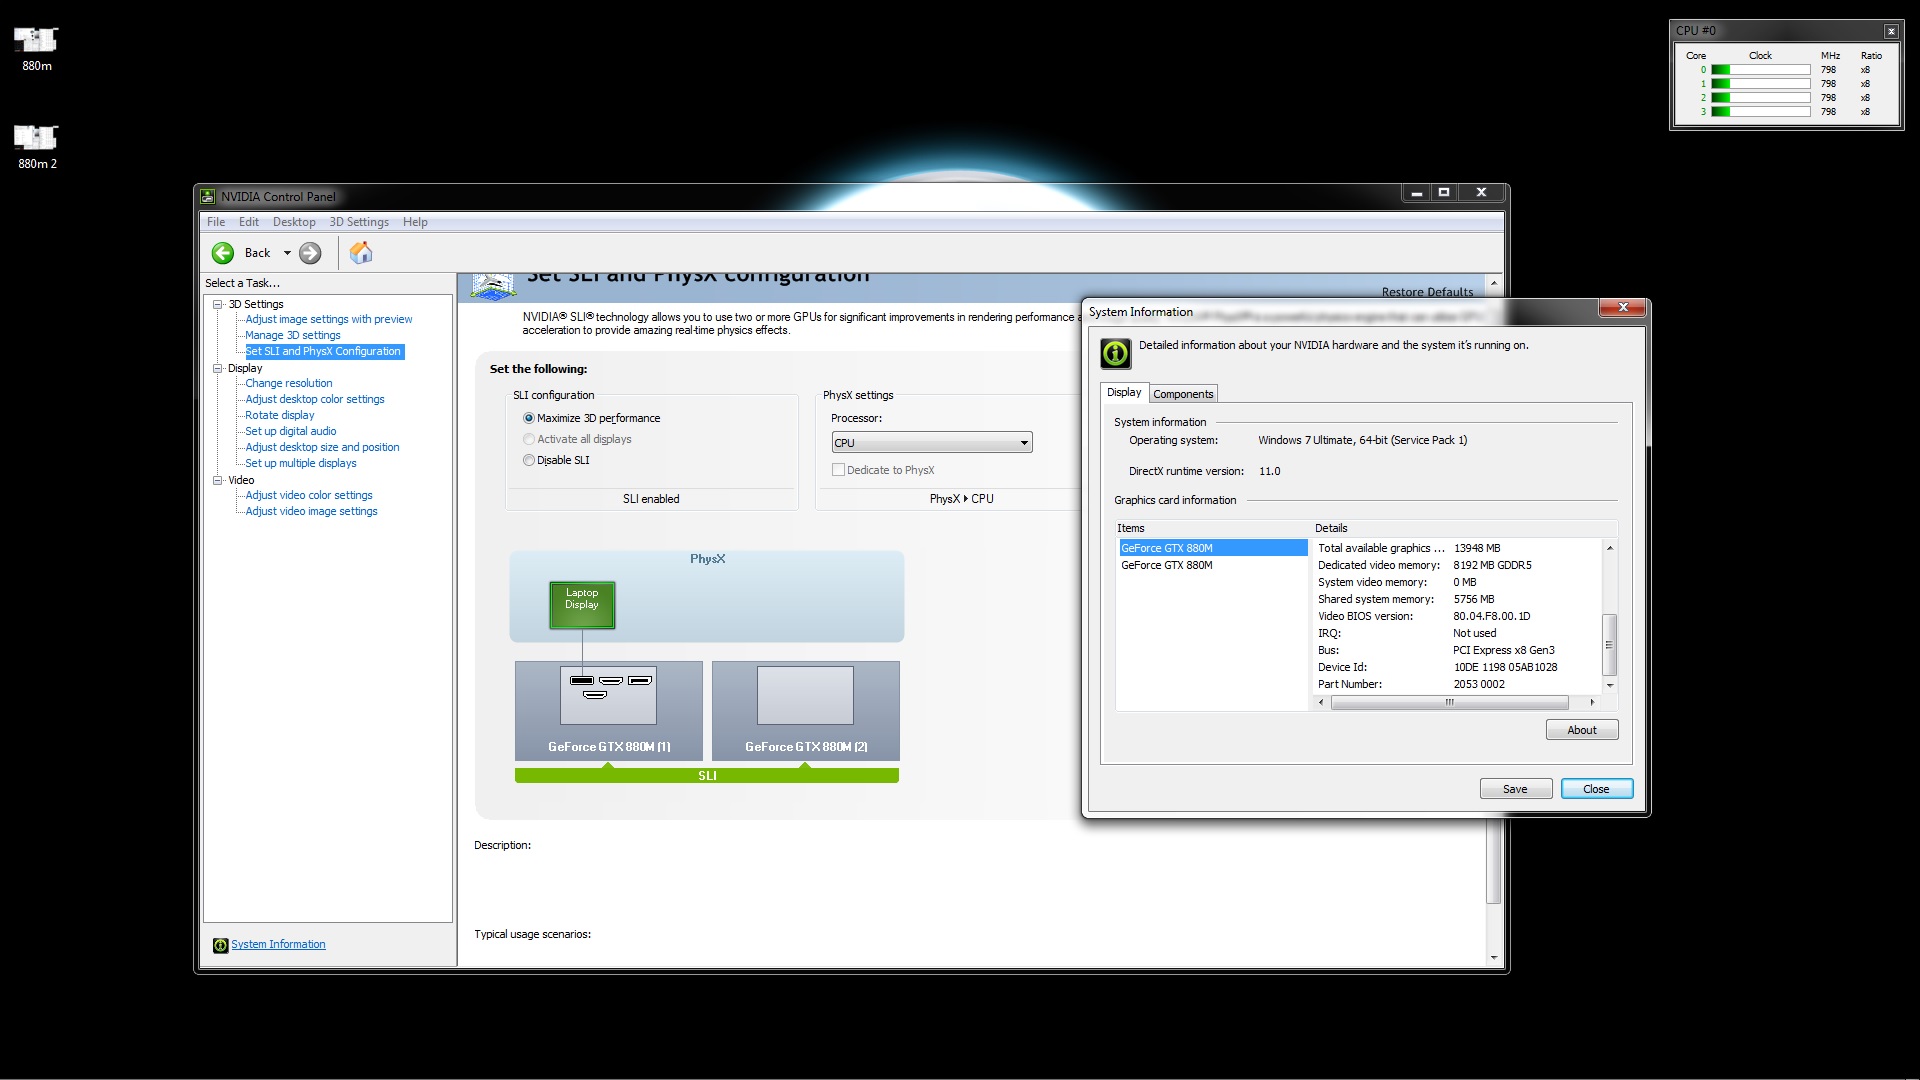1920x1080 pixels.
Task: Select Rotate display
Action: coord(280,415)
